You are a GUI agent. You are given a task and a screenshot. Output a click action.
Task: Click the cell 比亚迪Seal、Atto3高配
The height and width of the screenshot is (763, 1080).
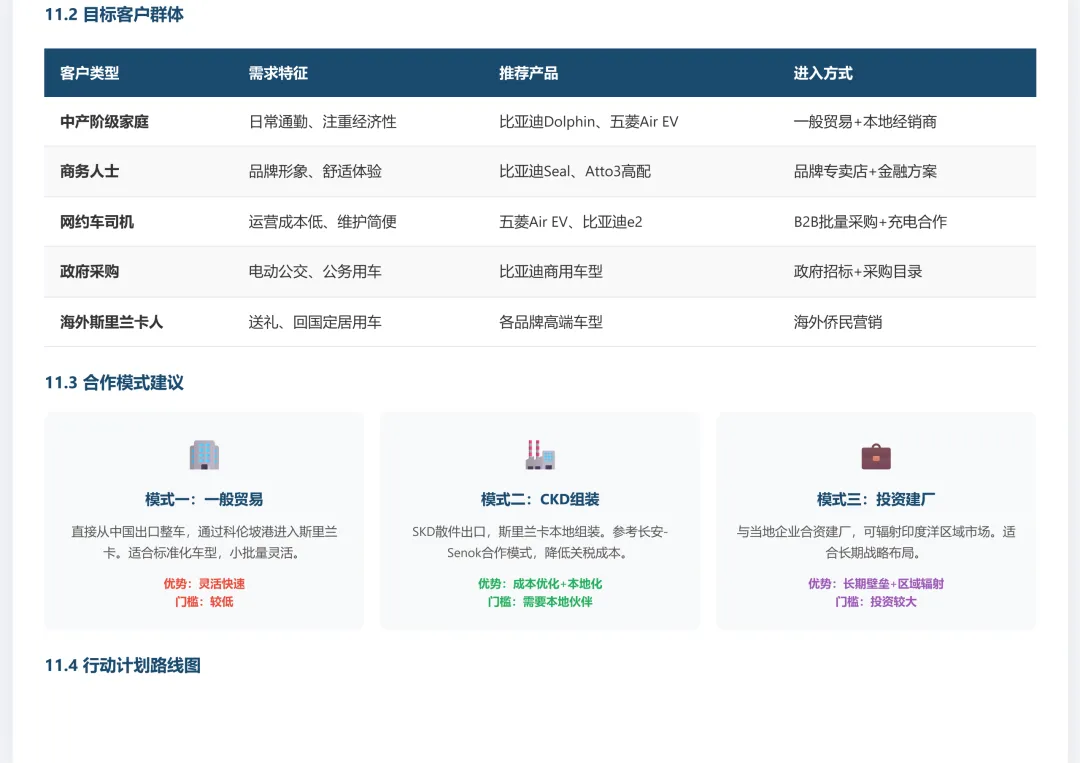[575, 171]
